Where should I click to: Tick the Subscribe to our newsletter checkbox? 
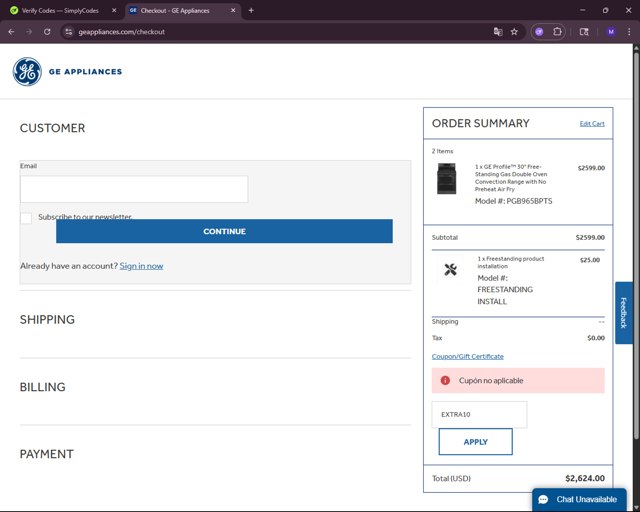click(x=26, y=218)
